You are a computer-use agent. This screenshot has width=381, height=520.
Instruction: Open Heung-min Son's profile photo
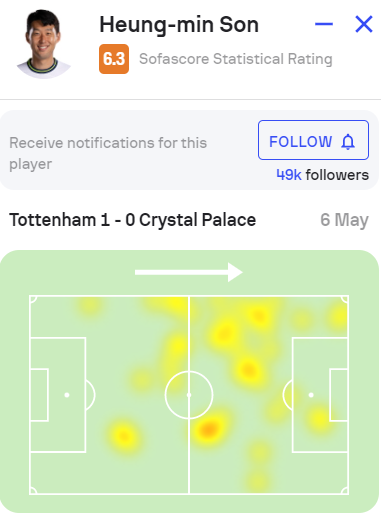(x=44, y=44)
